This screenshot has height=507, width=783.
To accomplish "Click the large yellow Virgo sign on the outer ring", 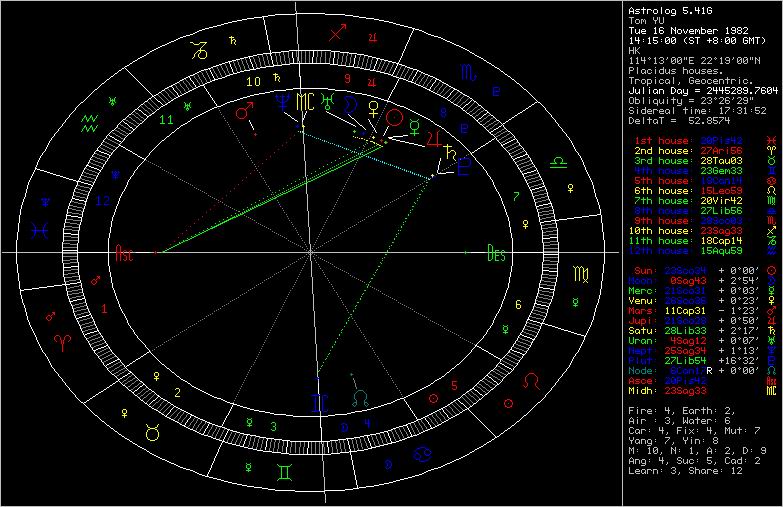I will pos(581,274).
